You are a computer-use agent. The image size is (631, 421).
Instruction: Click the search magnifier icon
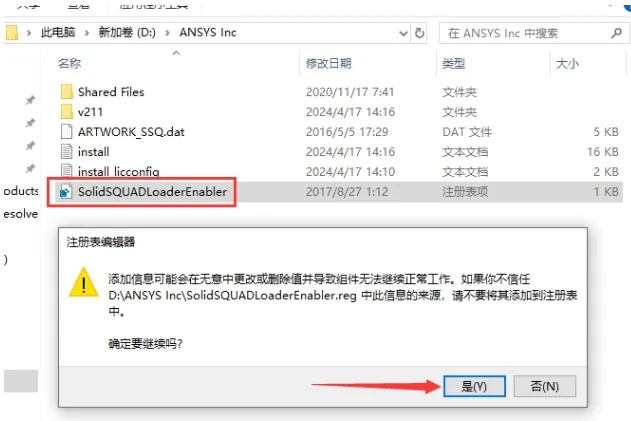point(616,33)
